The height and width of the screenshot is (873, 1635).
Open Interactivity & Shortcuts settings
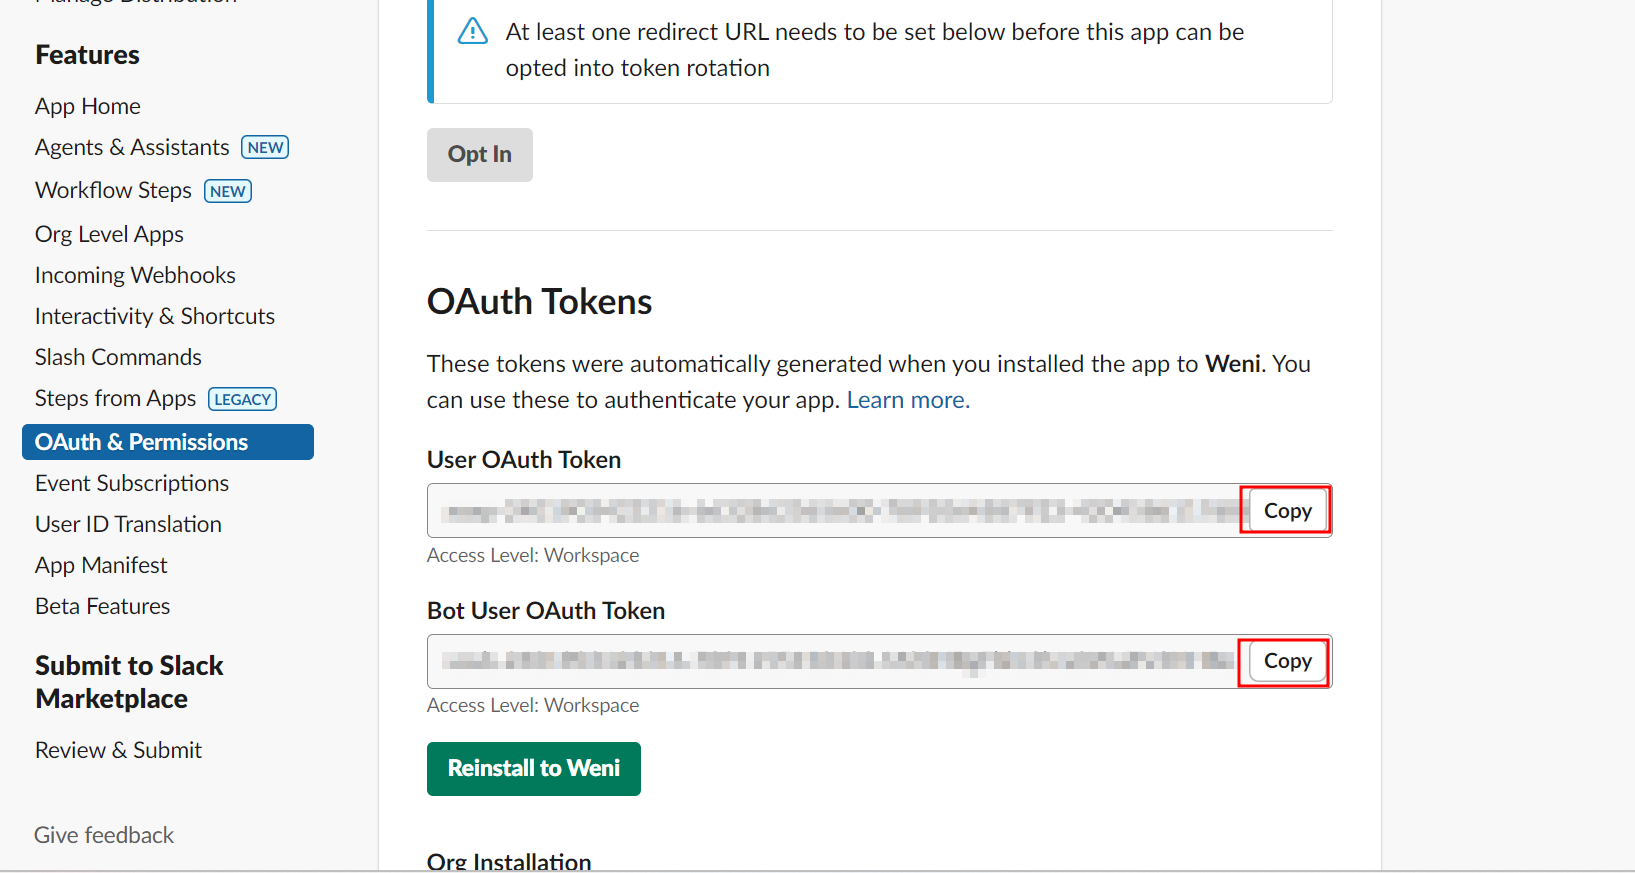154,315
